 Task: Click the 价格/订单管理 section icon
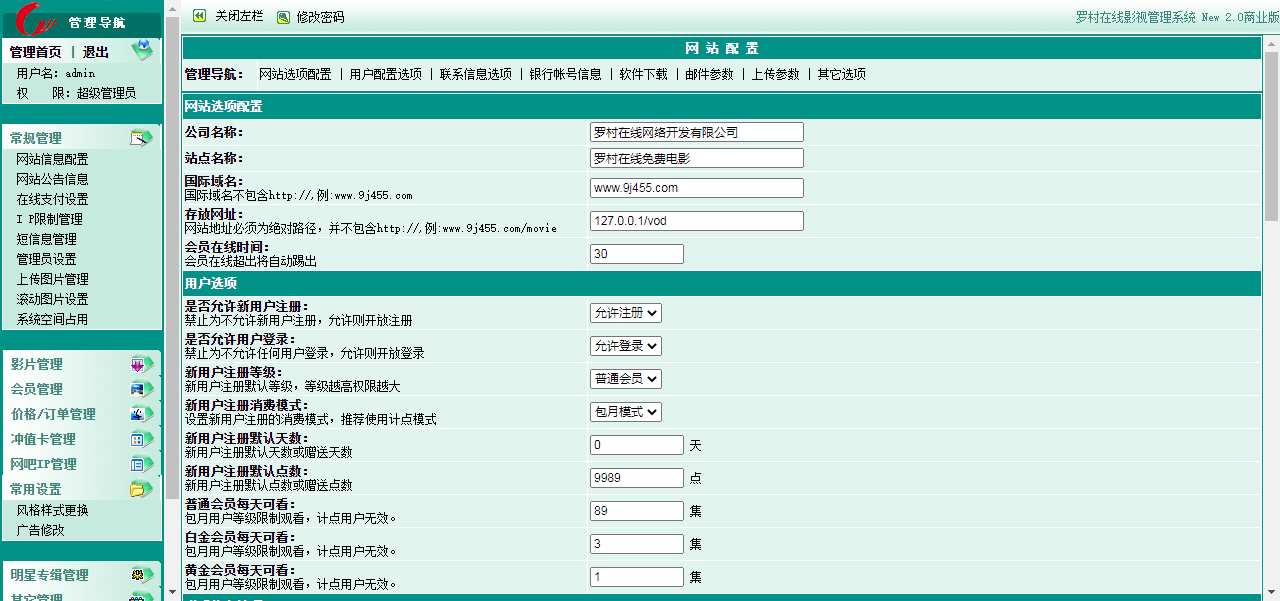[142, 414]
